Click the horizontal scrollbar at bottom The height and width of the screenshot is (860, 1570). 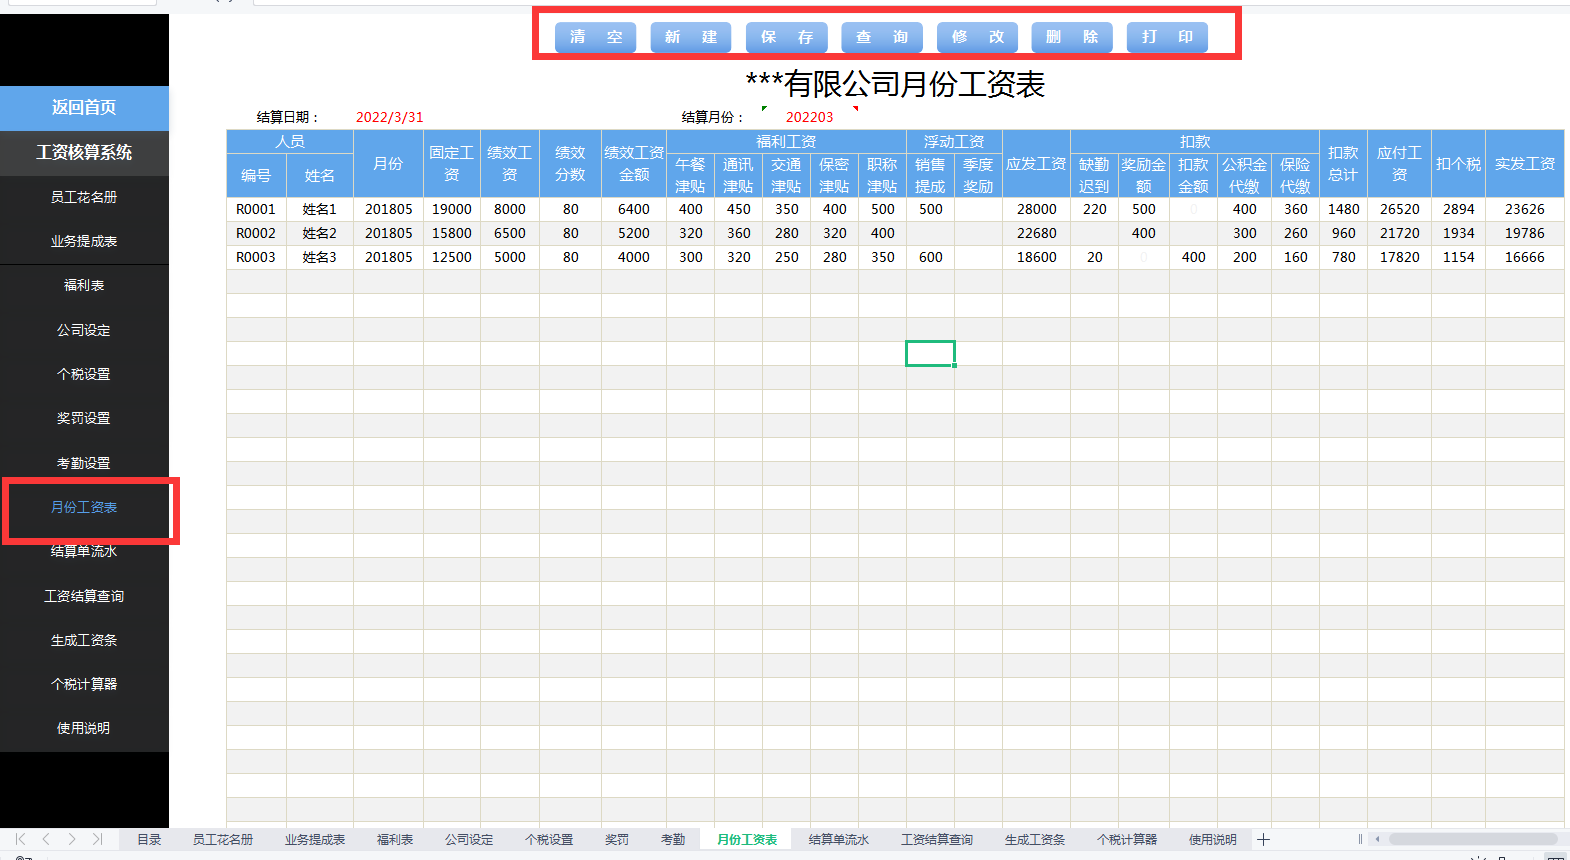click(x=1472, y=839)
